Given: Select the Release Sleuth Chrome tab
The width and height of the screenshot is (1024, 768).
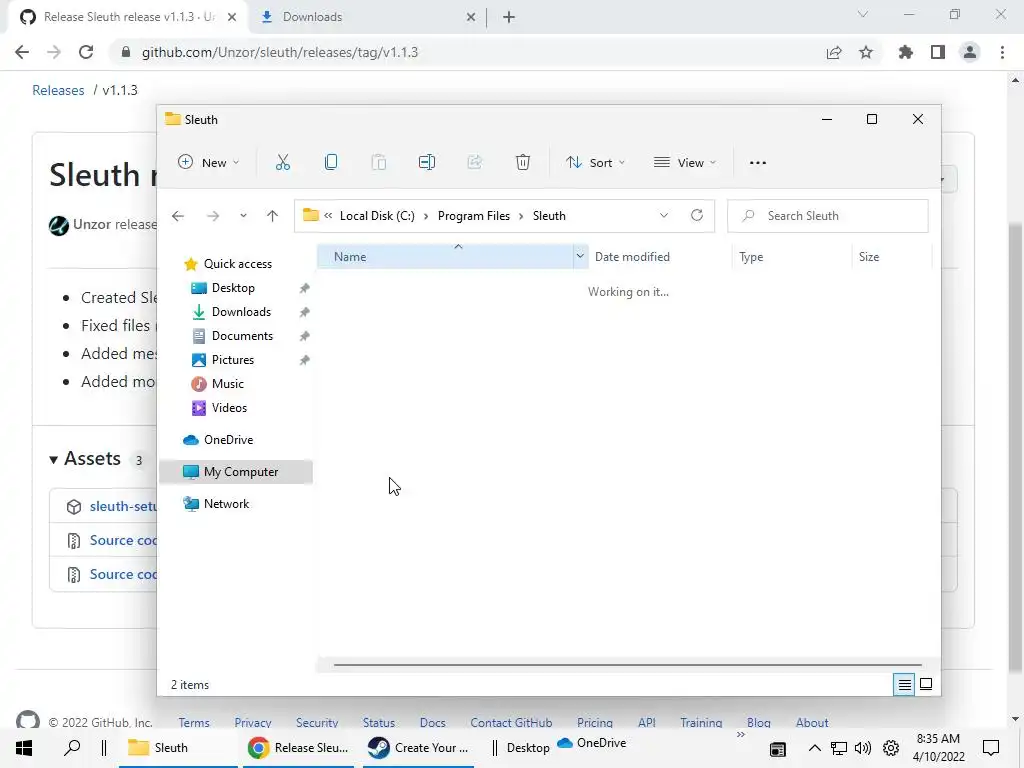Looking at the screenshot, I should tap(128, 17).
